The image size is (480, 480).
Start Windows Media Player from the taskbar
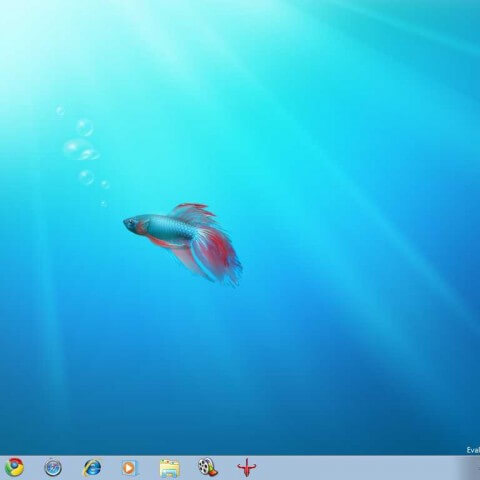[x=129, y=468]
